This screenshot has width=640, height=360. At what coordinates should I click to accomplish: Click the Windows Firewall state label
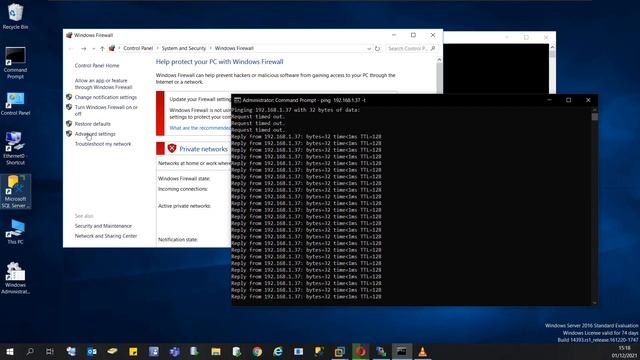click(x=184, y=178)
